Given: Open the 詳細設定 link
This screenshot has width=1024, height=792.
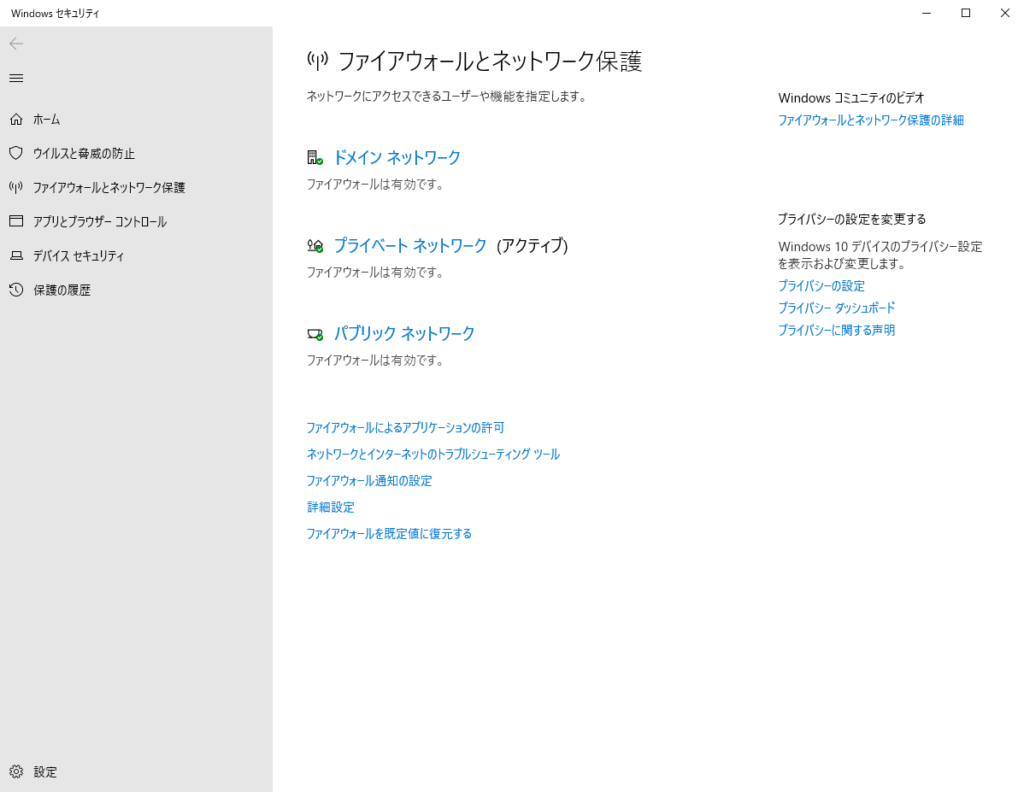Looking at the screenshot, I should (330, 508).
